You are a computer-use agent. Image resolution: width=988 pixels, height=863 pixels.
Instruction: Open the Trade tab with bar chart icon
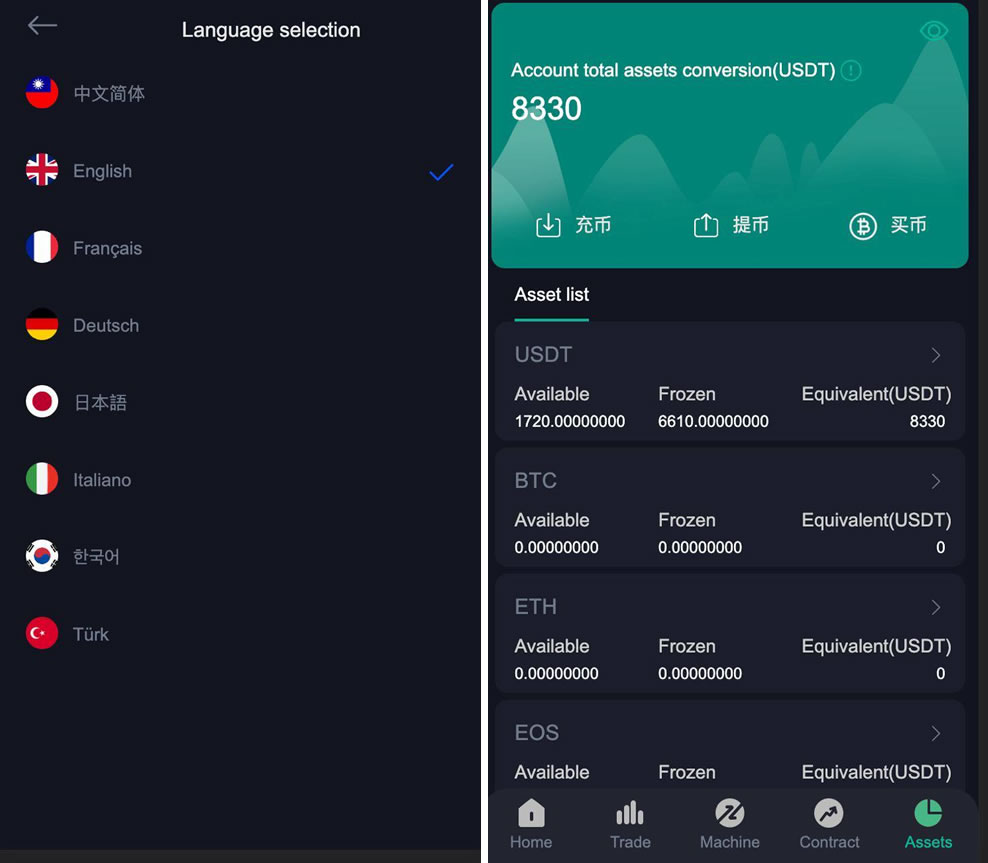[630, 824]
